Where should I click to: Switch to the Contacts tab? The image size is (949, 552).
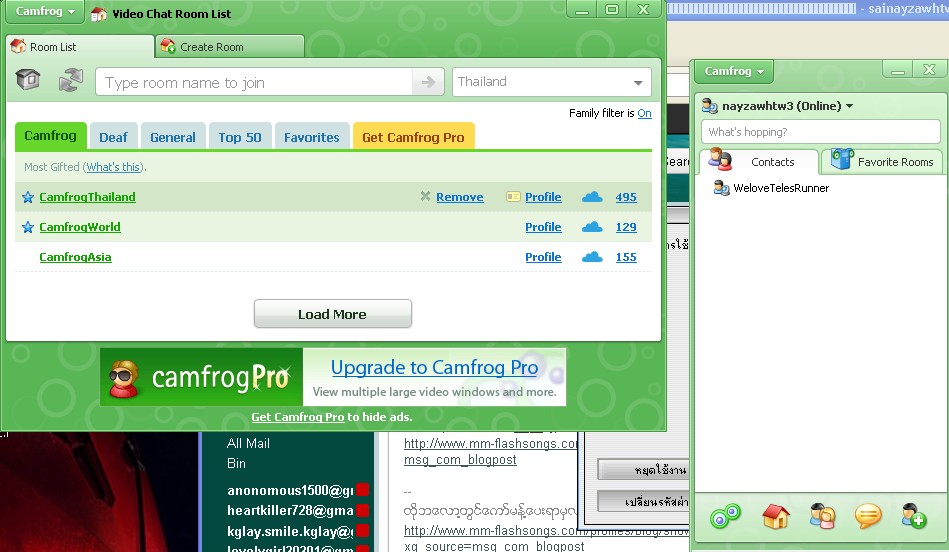[758, 162]
